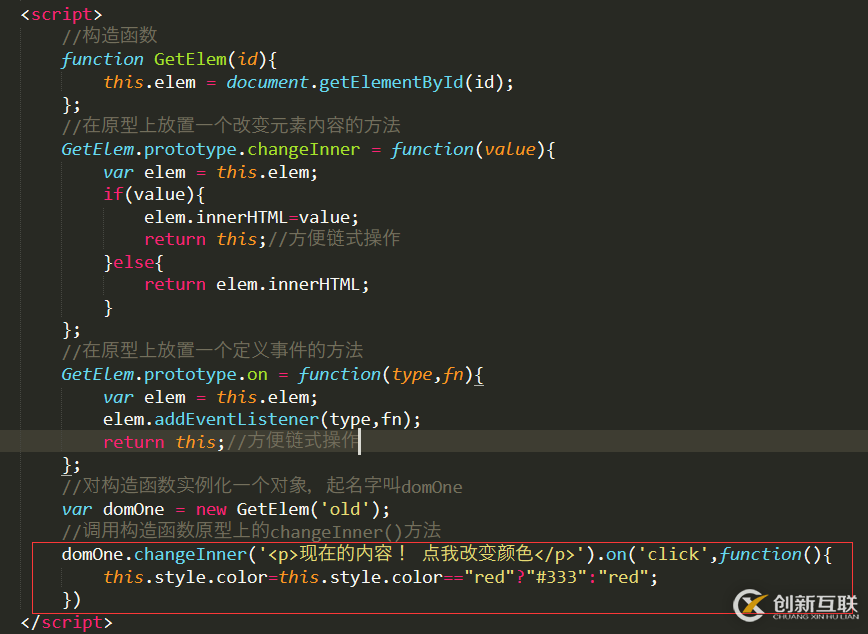Click the return elem.innerHTML; statement

[x=256, y=285]
